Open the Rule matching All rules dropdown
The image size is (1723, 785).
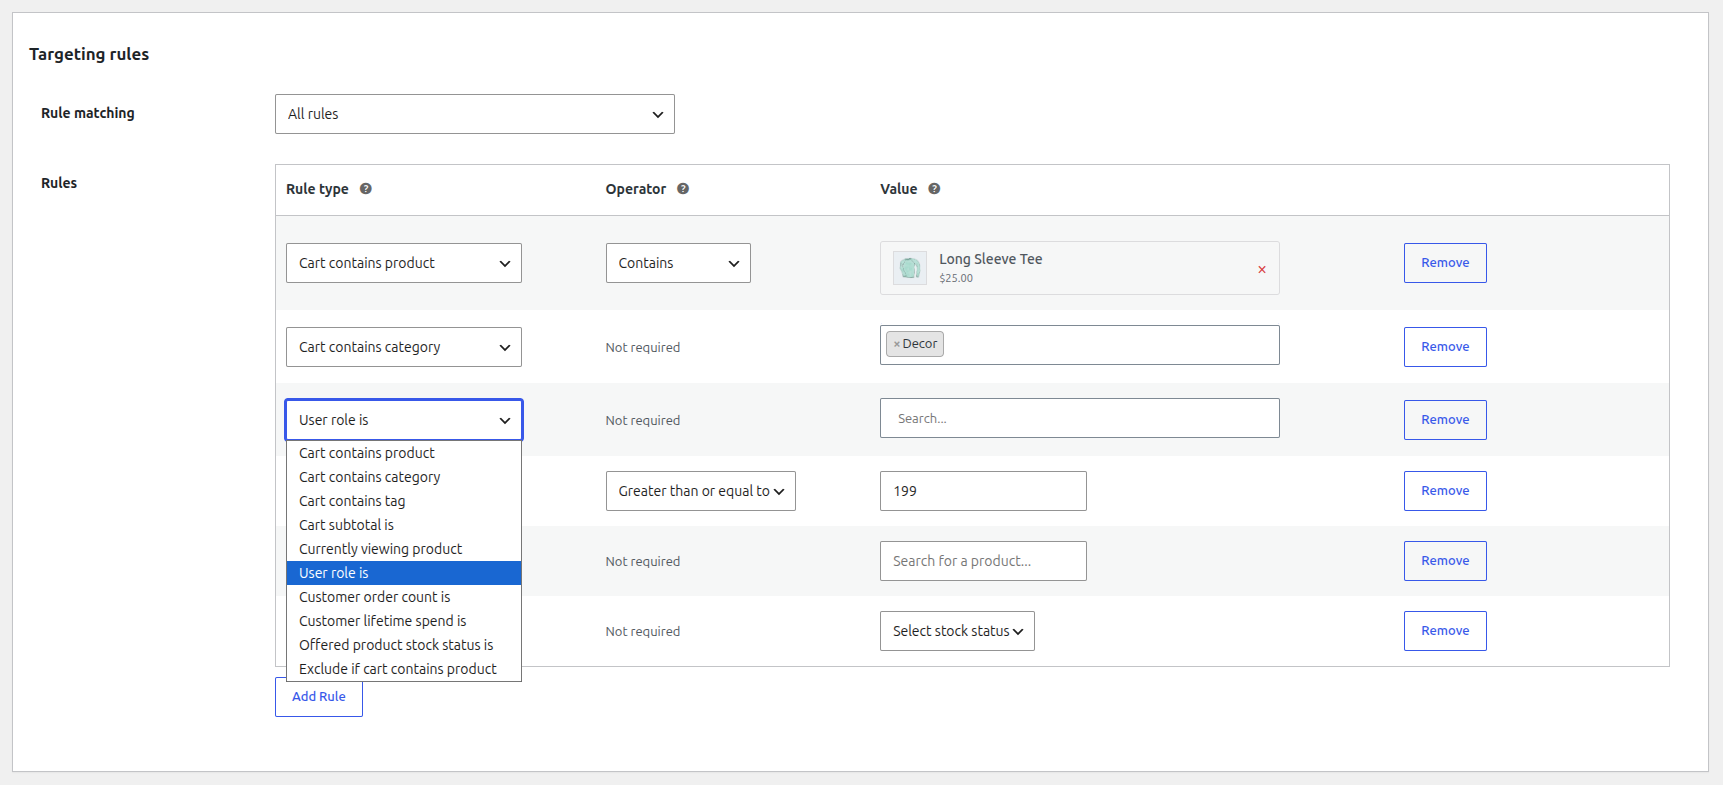pyautogui.click(x=475, y=114)
